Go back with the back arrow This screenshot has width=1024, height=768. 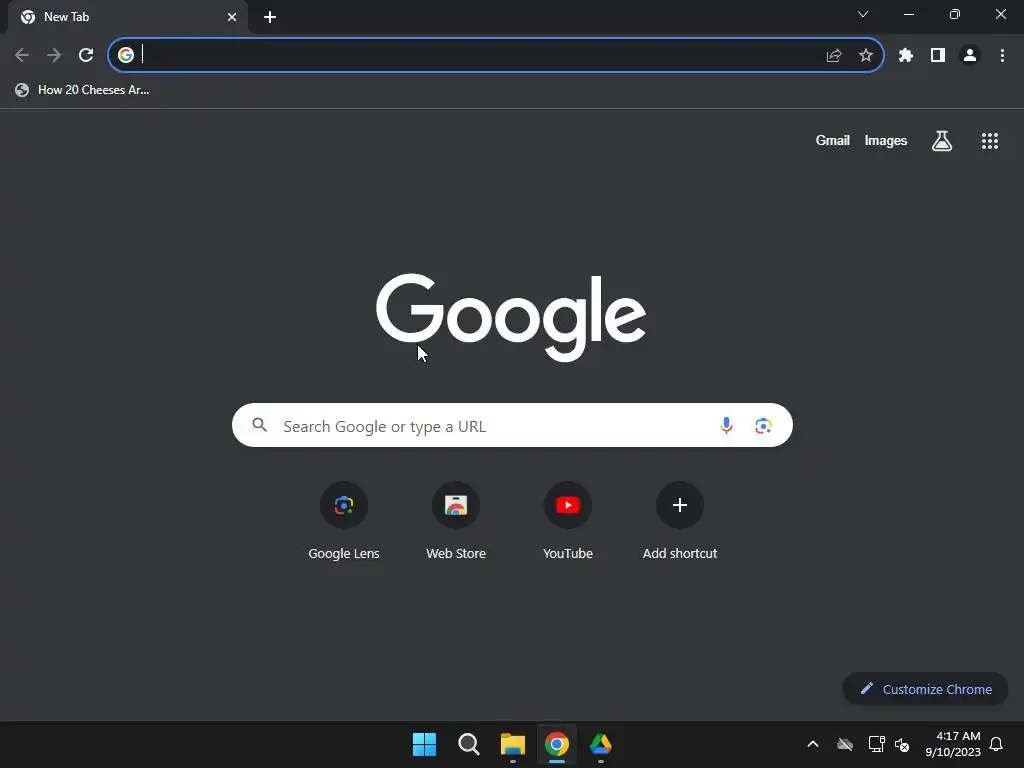[22, 55]
